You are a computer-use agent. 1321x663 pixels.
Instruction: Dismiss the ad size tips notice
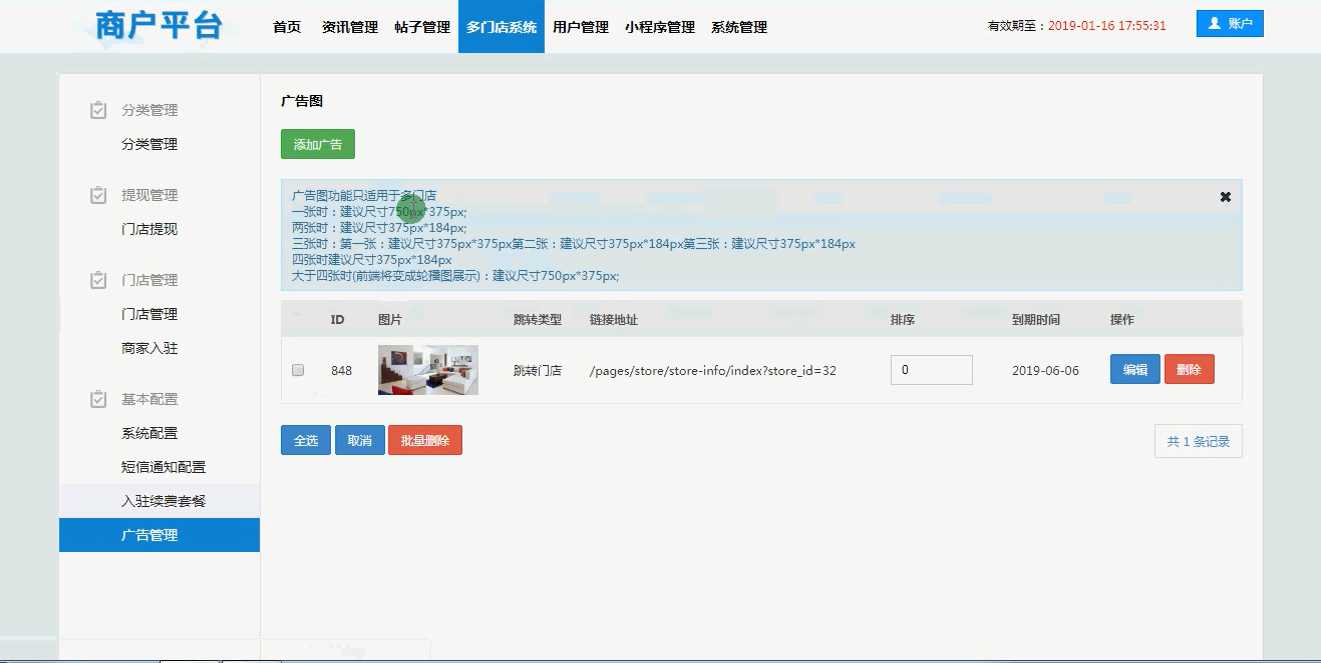pos(1225,197)
